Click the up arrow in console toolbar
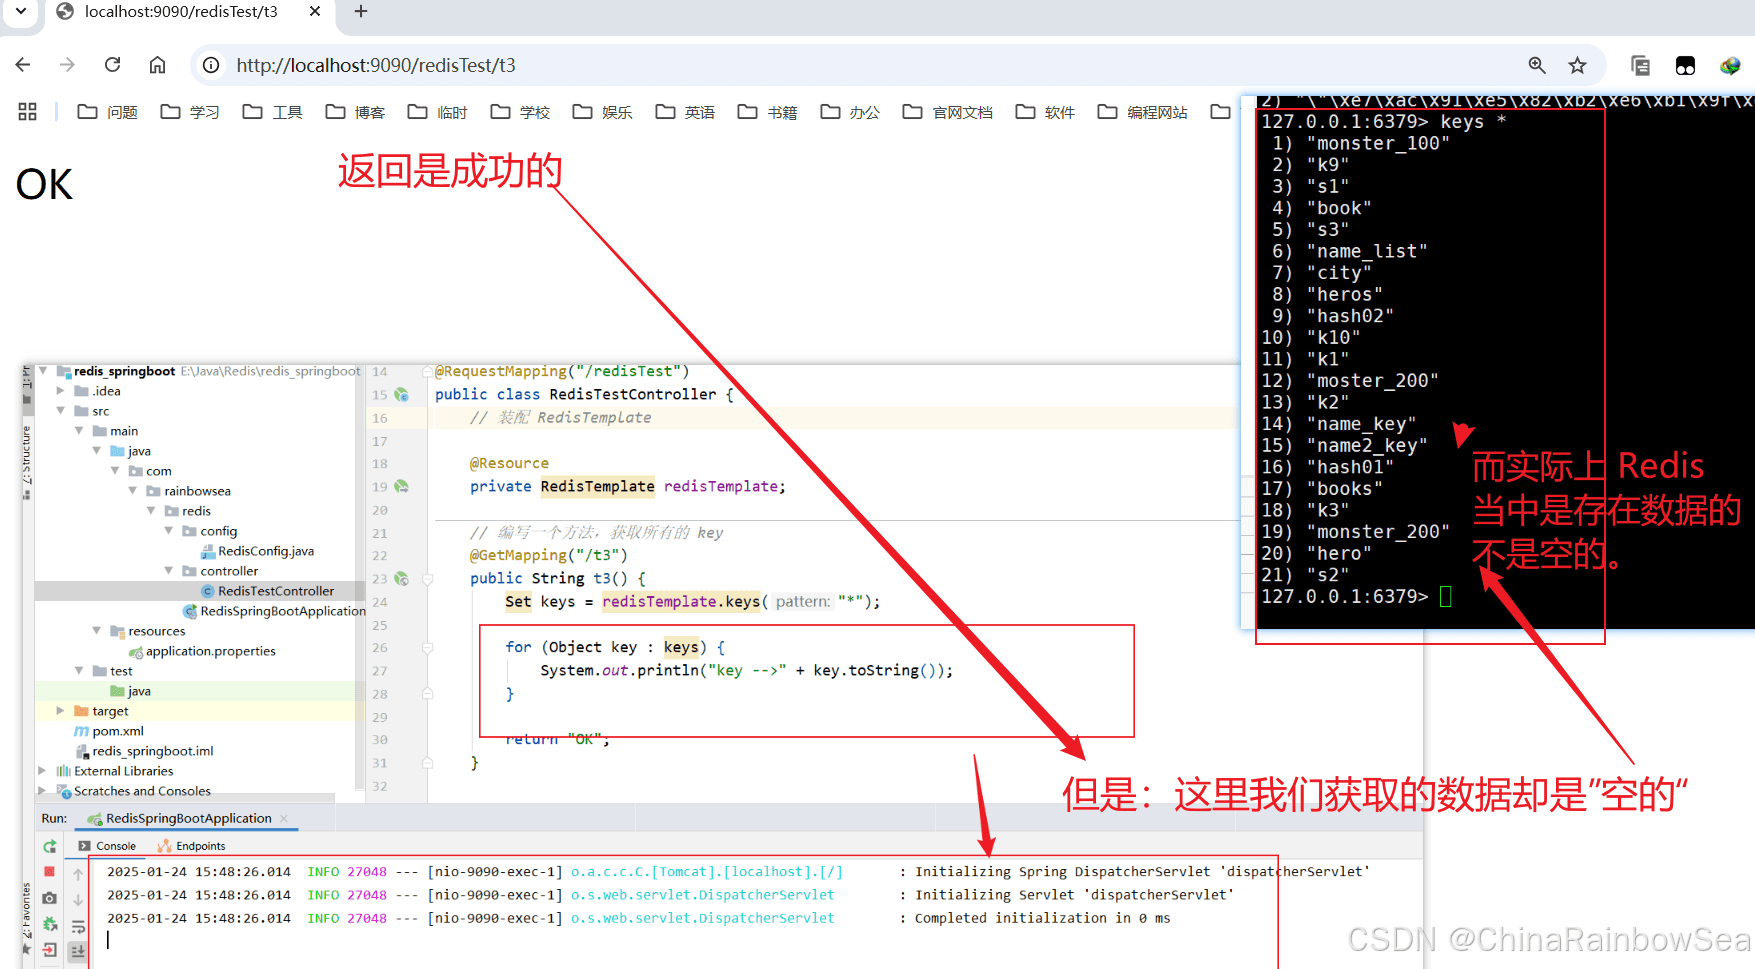The width and height of the screenshot is (1755, 969). tap(78, 874)
